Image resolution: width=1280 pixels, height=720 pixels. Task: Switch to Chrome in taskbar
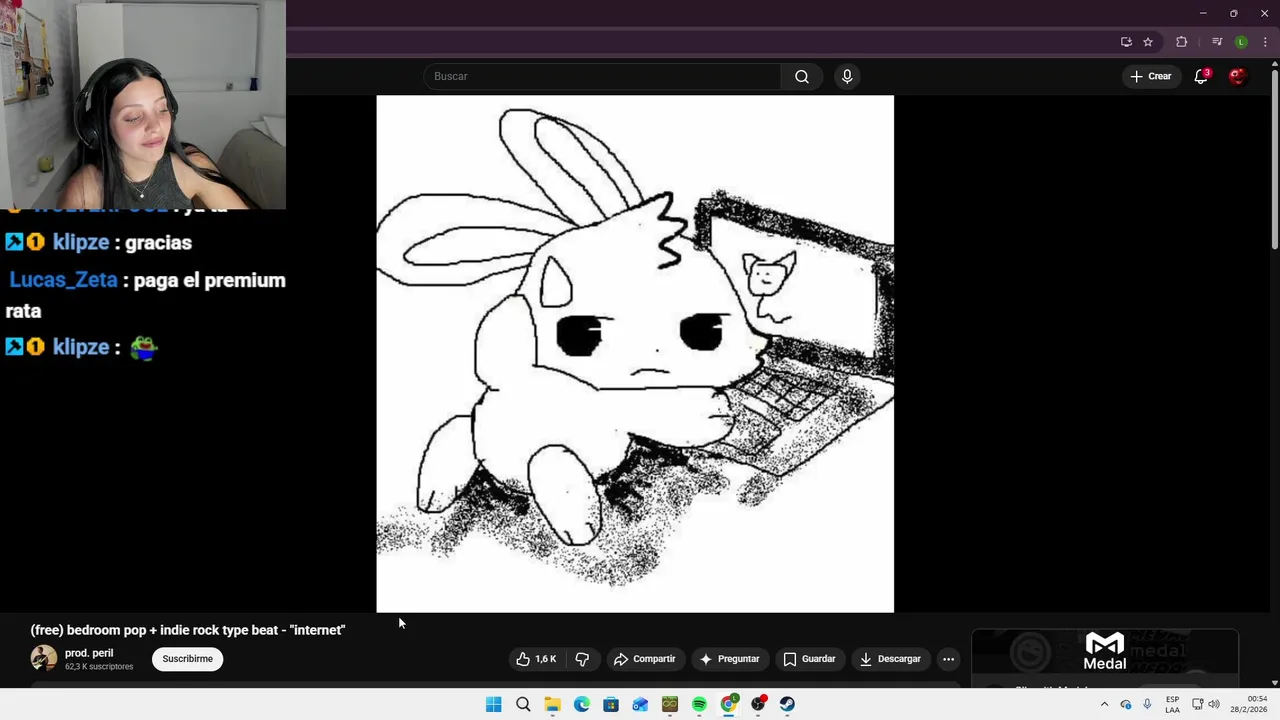click(729, 704)
